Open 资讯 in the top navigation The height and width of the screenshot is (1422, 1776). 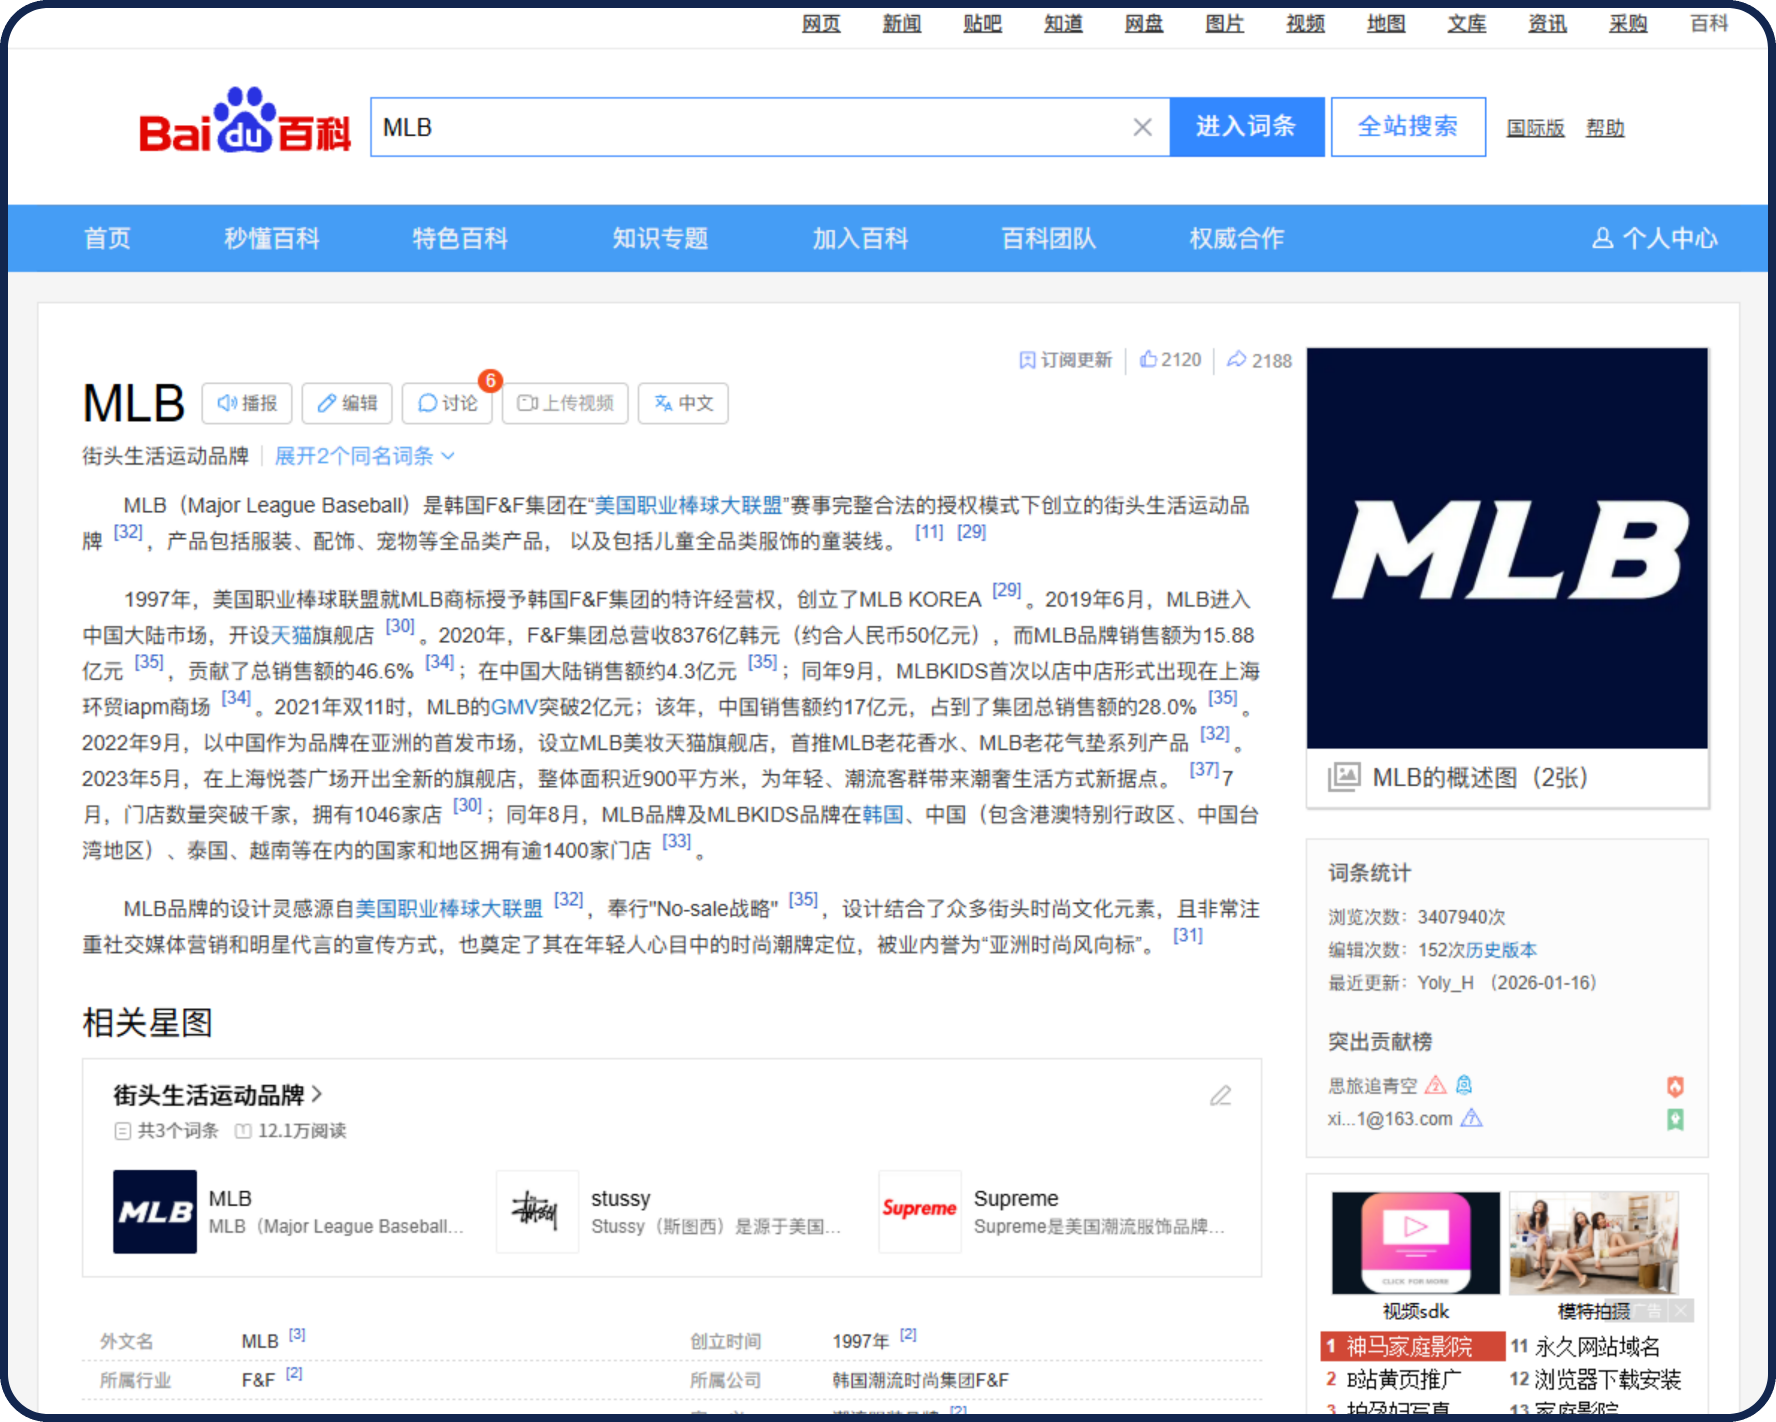[x=1547, y=23]
